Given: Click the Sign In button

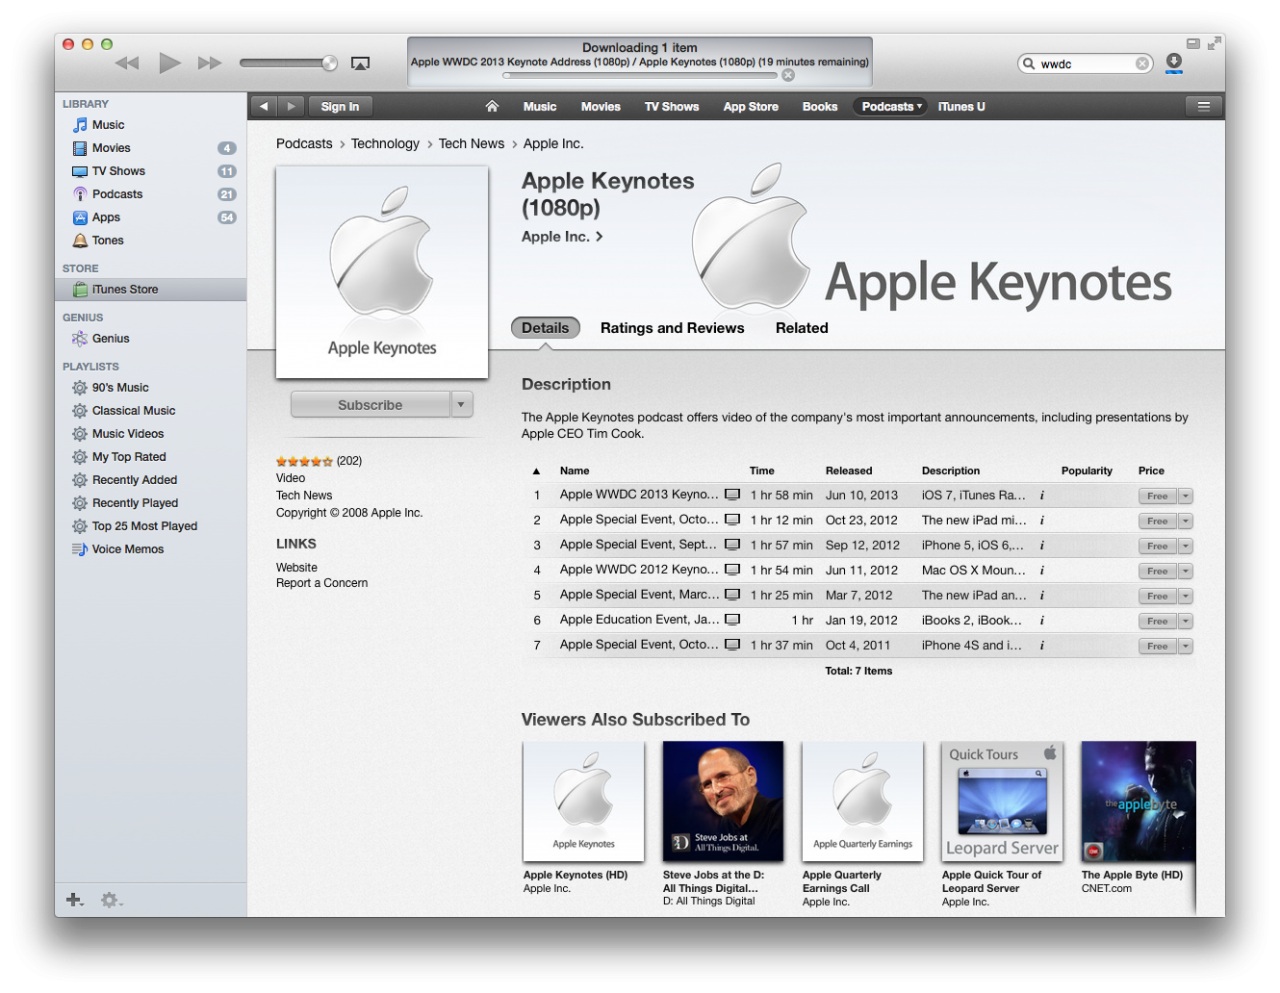Looking at the screenshot, I should [340, 106].
